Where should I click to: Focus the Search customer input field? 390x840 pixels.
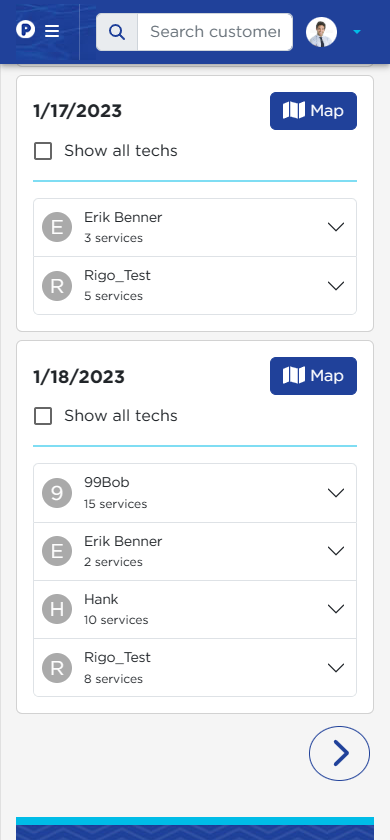click(215, 32)
